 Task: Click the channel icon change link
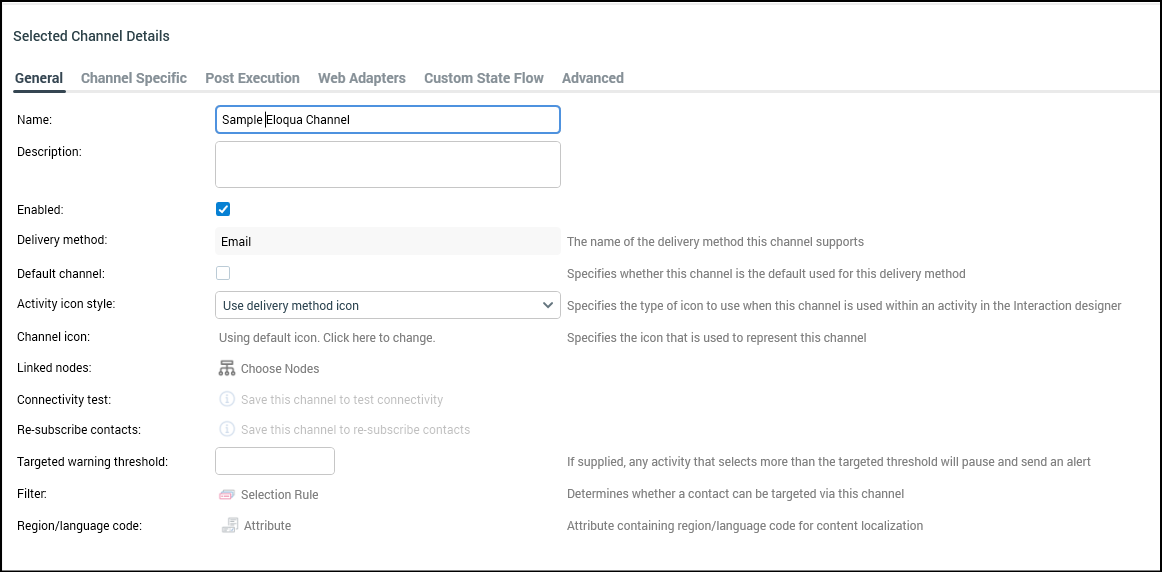pos(327,338)
